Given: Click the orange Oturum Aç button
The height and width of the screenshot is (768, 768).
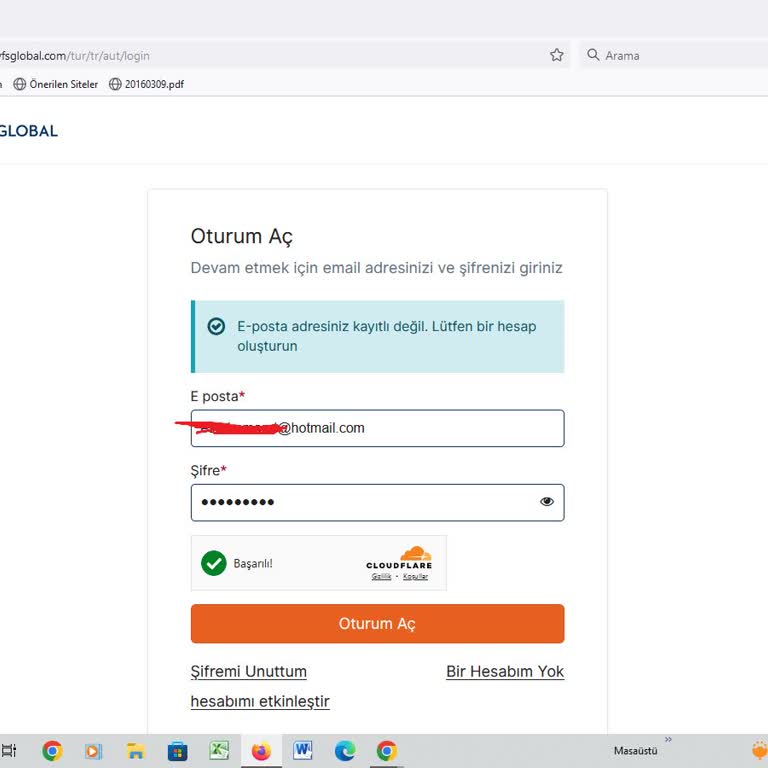Looking at the screenshot, I should click(377, 624).
